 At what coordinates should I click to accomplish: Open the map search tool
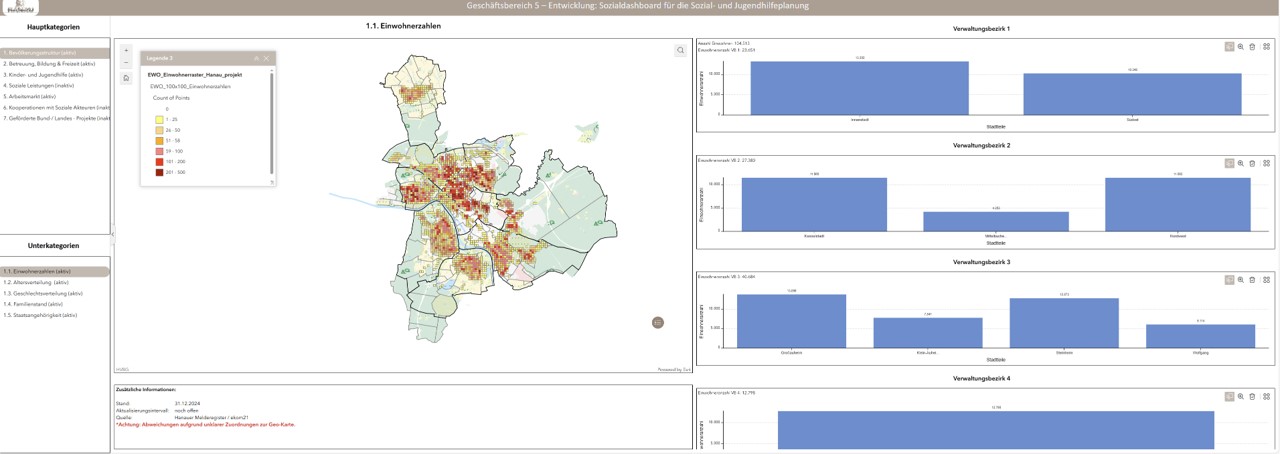(x=681, y=50)
